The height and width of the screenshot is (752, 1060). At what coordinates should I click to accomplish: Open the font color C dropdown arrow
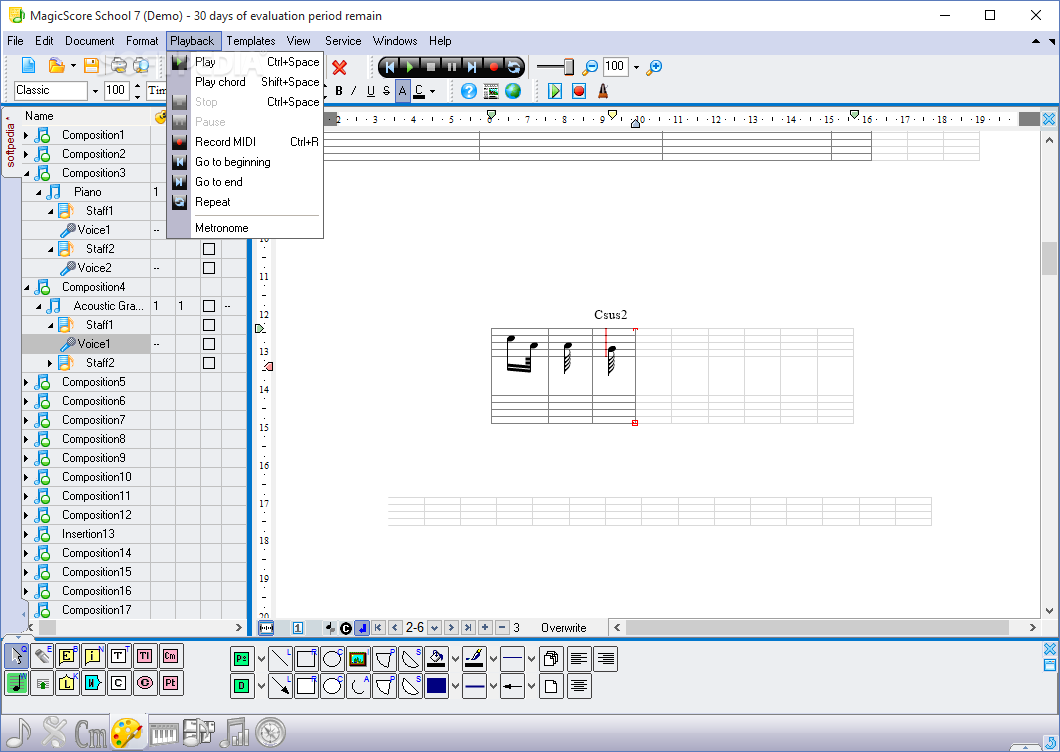433,91
